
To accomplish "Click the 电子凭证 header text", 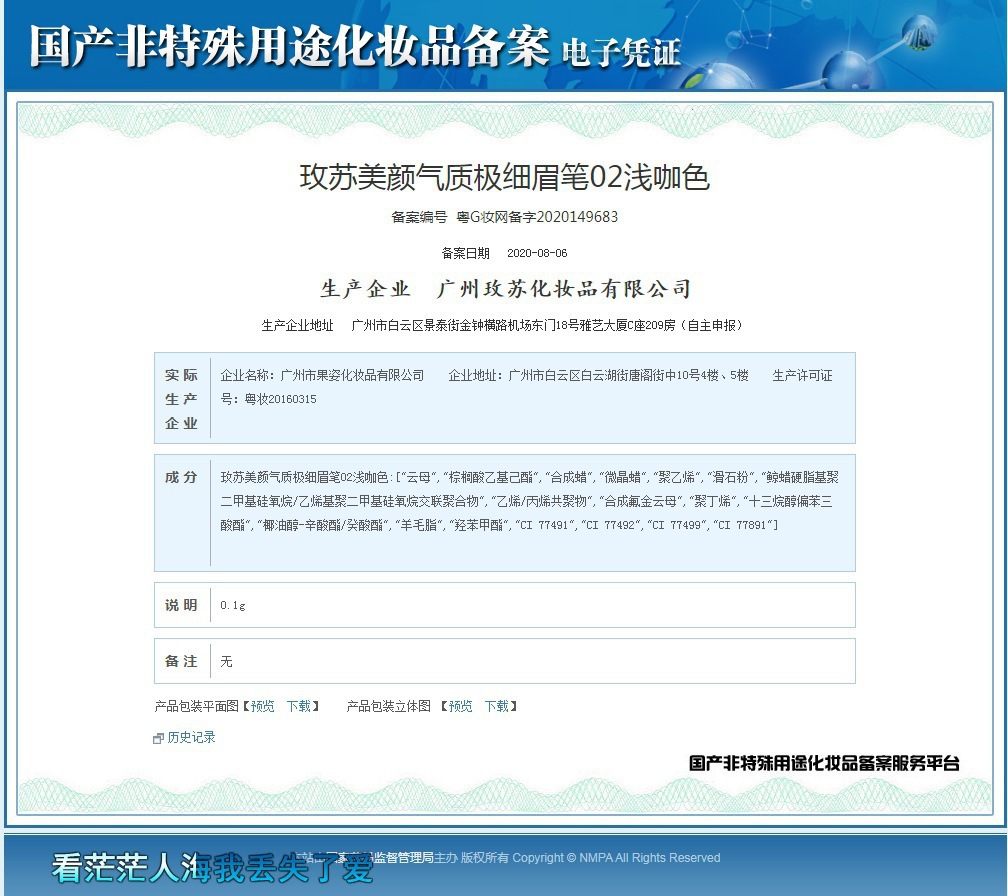I will coord(621,53).
